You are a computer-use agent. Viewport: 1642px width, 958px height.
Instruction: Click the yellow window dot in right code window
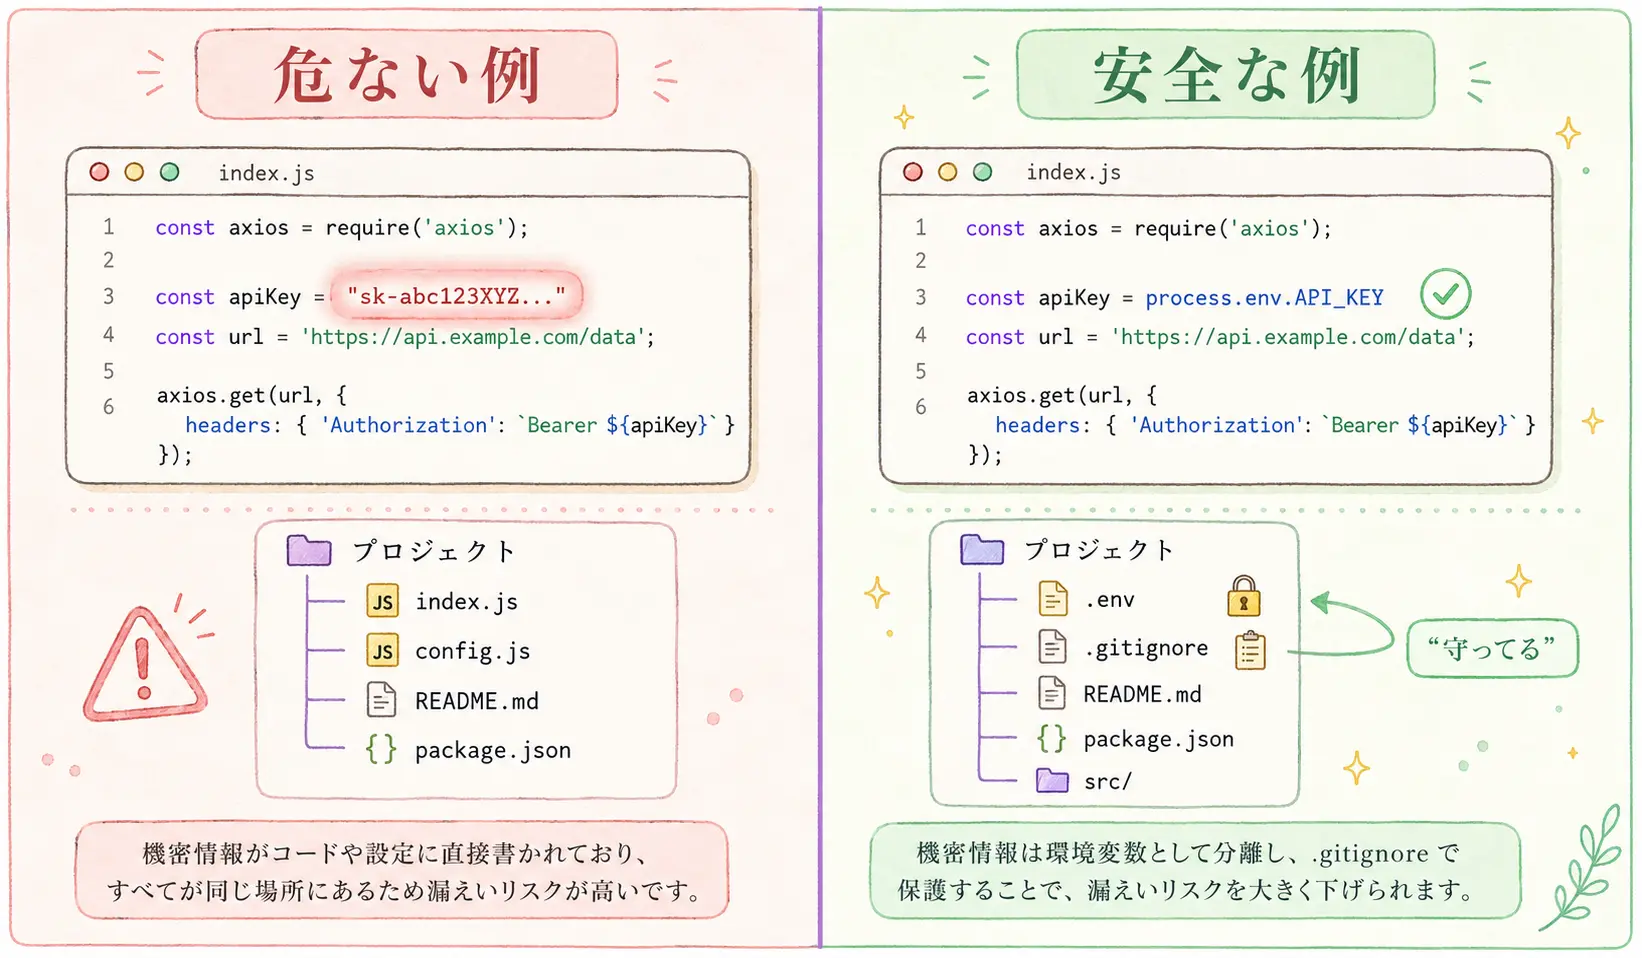click(948, 172)
